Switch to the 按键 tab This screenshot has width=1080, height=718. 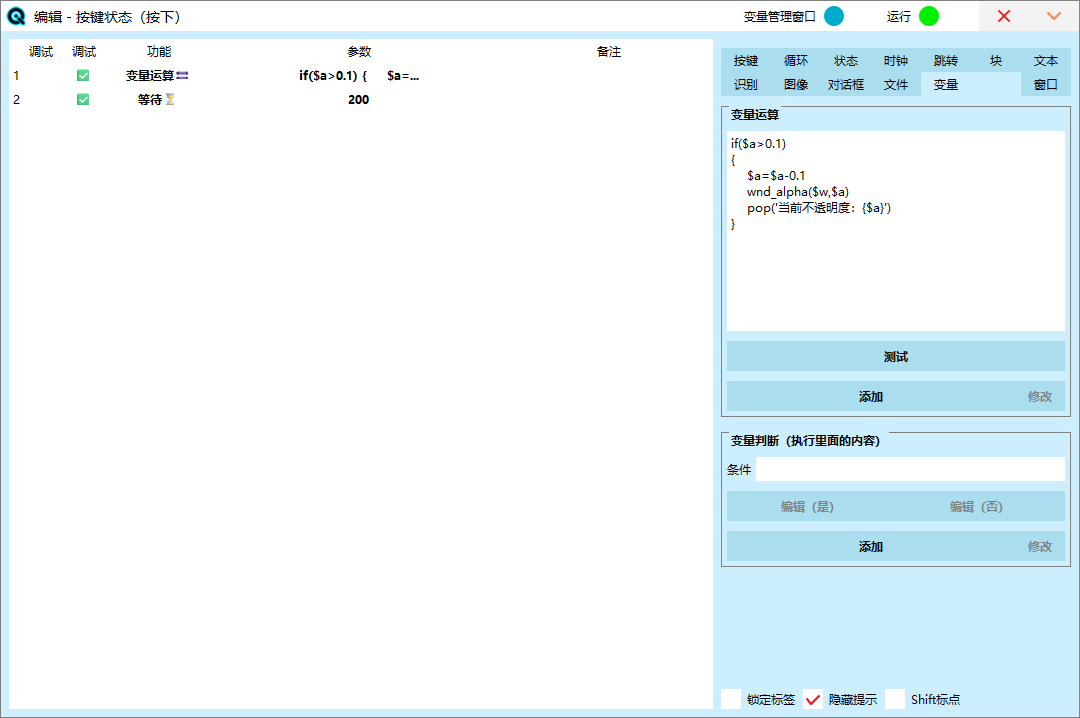746,61
